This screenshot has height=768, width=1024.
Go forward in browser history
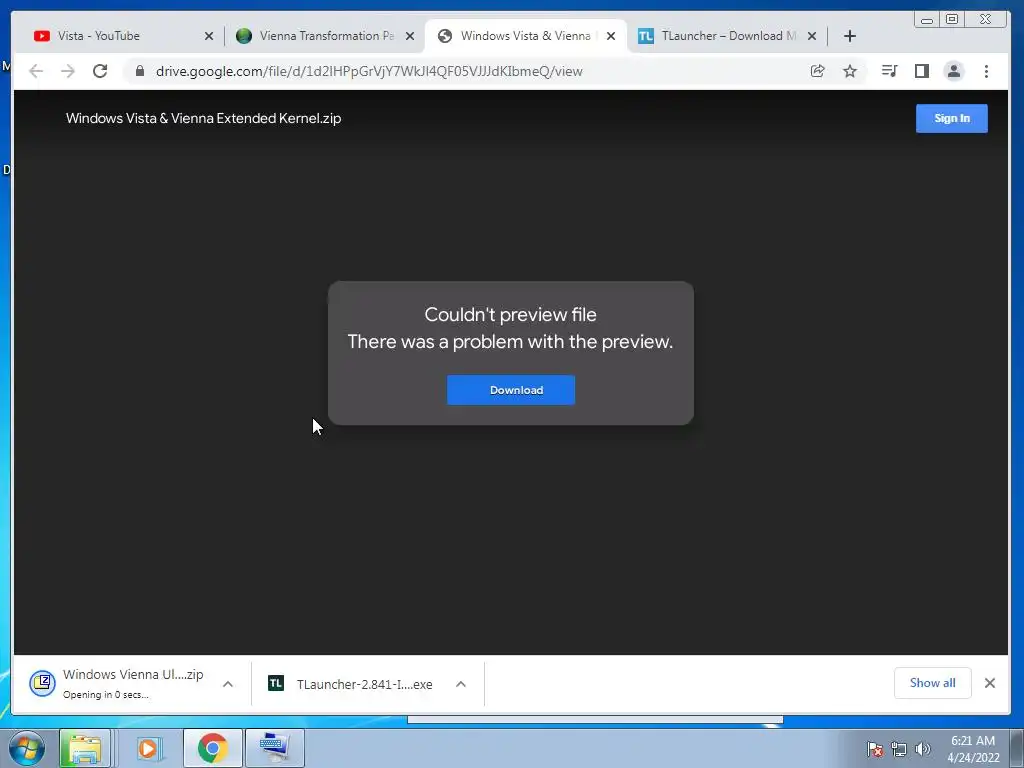click(x=68, y=71)
